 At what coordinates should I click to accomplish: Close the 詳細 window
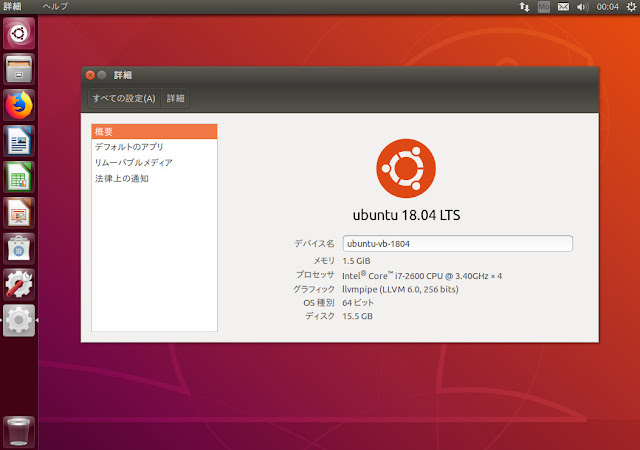[x=90, y=75]
